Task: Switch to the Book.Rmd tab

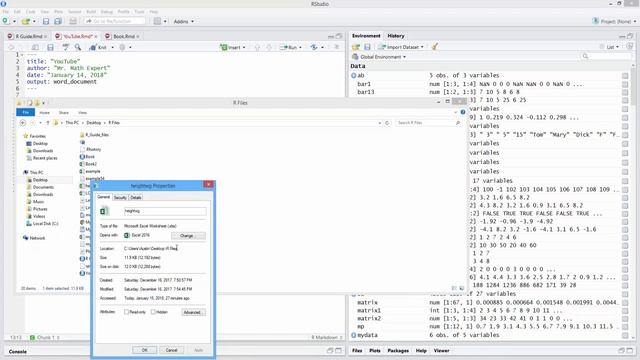Action: coord(124,36)
